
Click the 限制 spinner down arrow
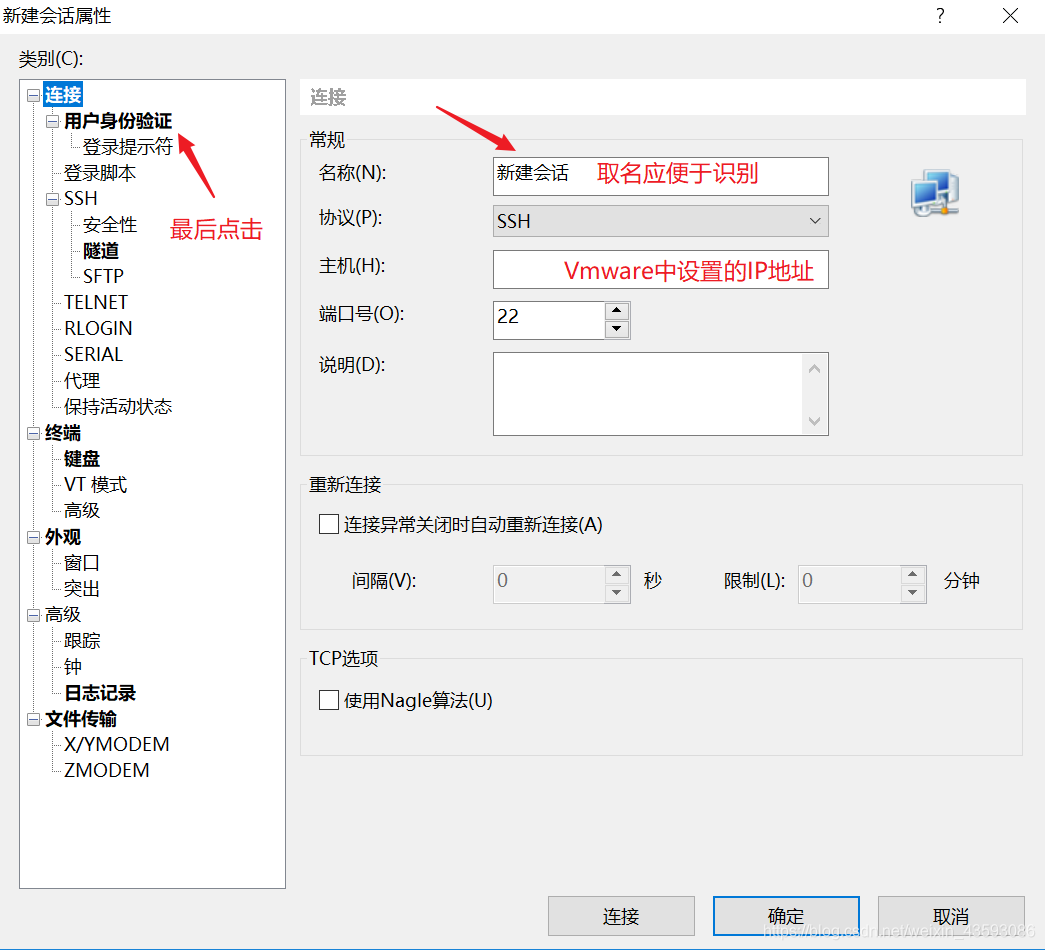(912, 593)
